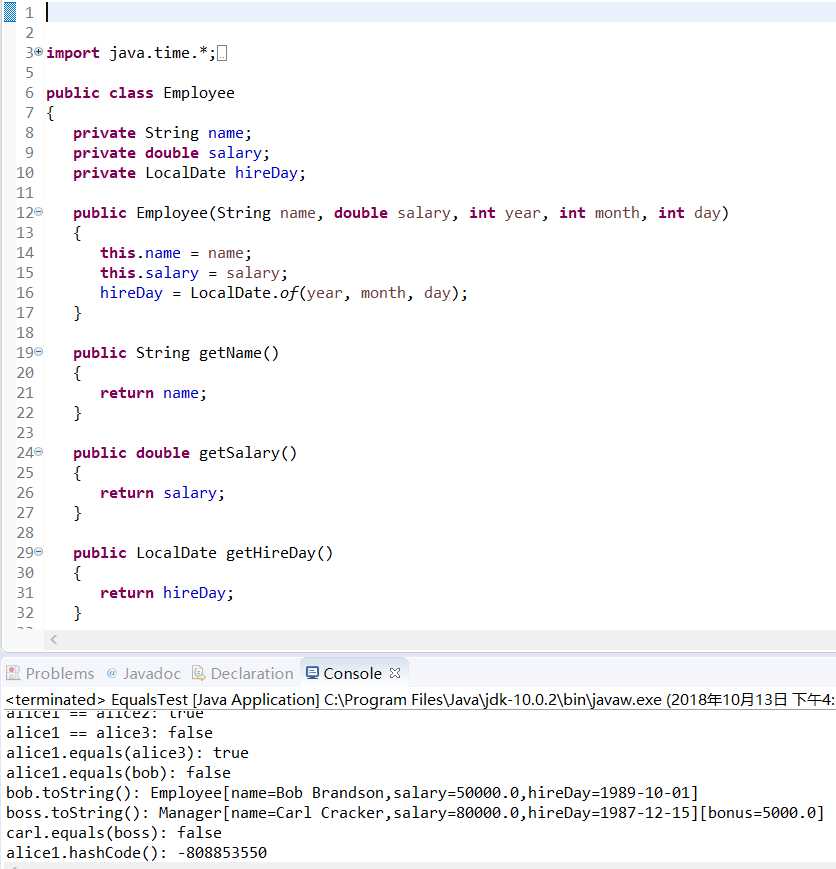The height and width of the screenshot is (869, 836).
Task: Click console line 'carl.equals(boss): false'
Action: coord(114,832)
